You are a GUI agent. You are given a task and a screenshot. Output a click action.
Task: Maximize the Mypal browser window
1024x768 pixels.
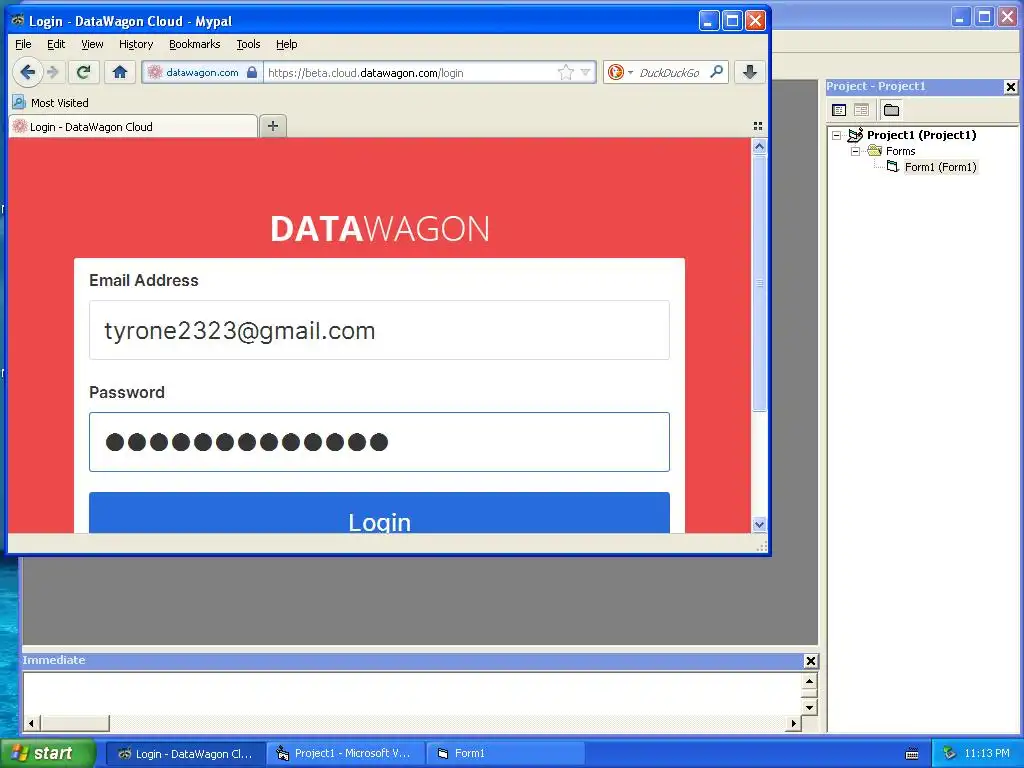point(732,21)
